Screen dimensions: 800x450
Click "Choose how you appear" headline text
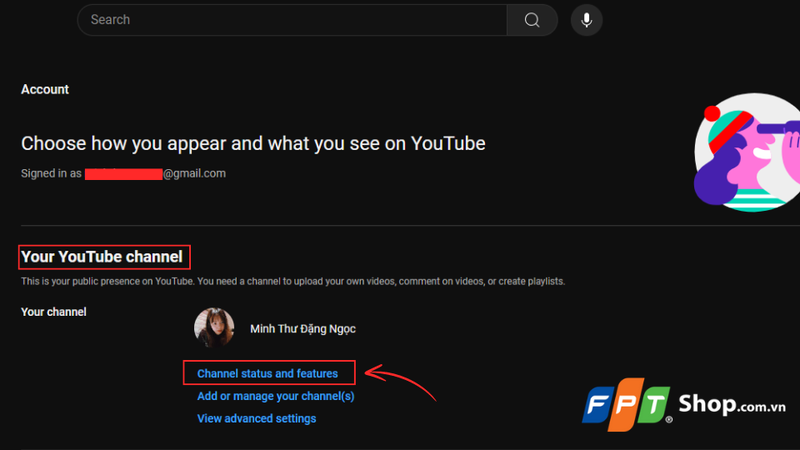pos(253,143)
